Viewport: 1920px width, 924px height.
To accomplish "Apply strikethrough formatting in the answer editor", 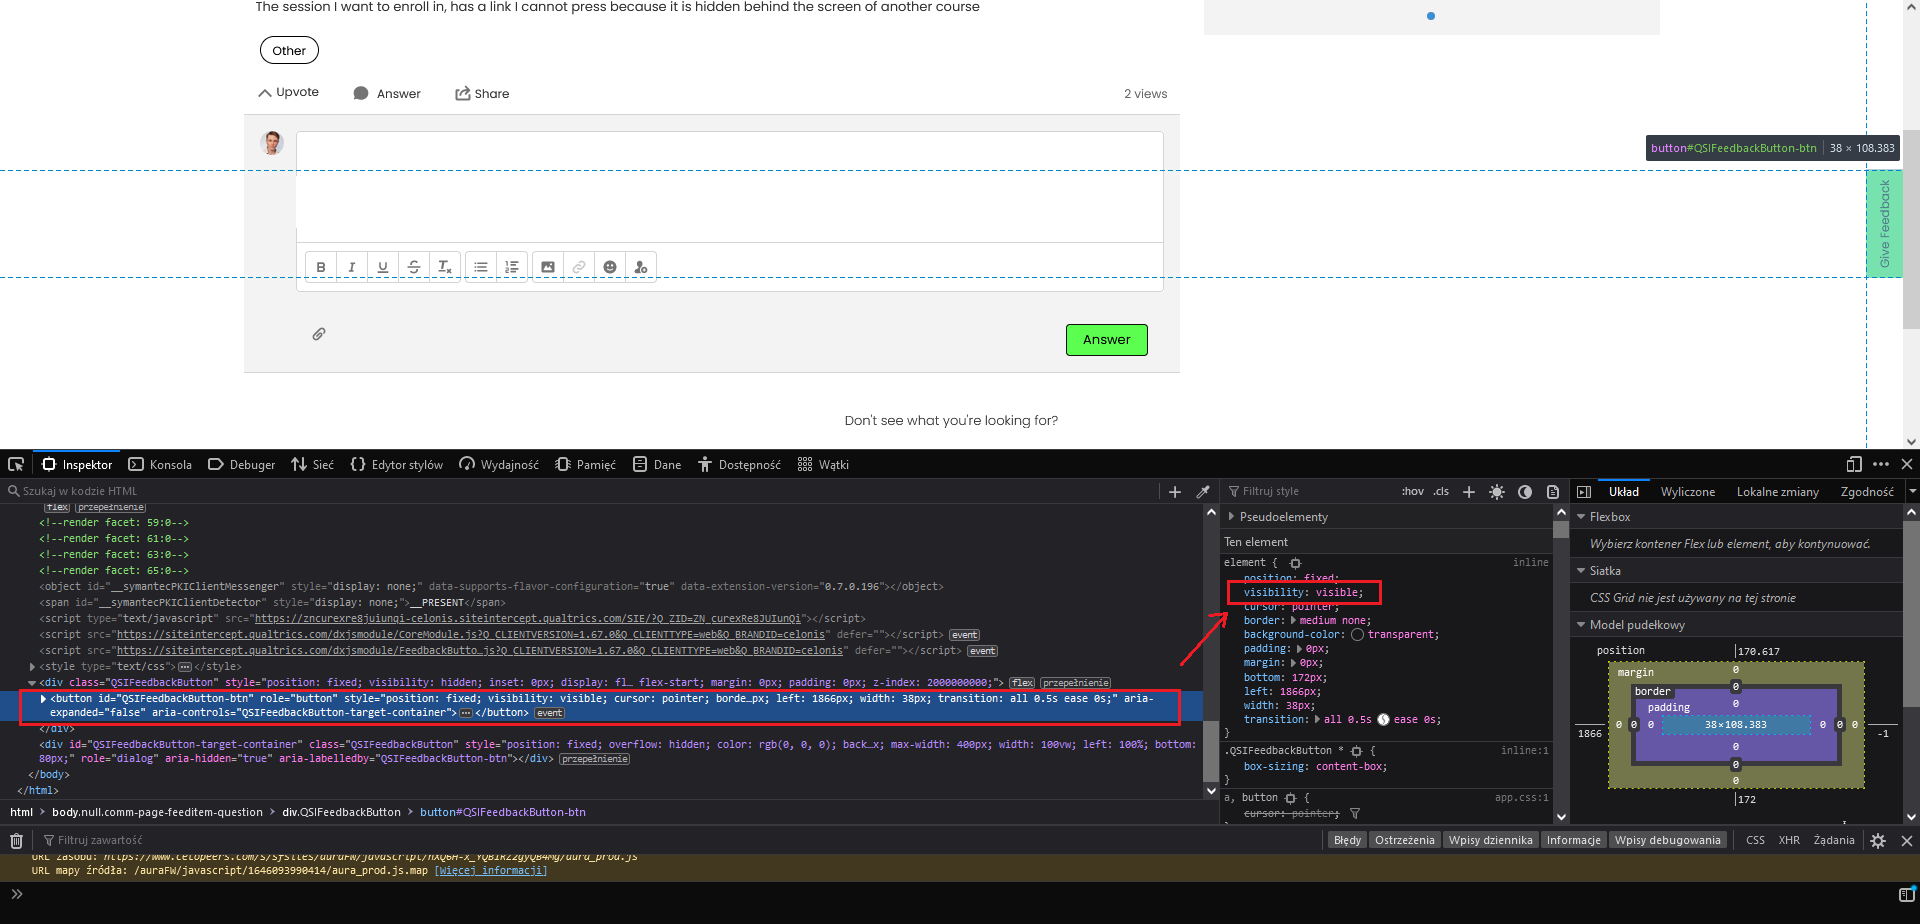I will point(414,267).
